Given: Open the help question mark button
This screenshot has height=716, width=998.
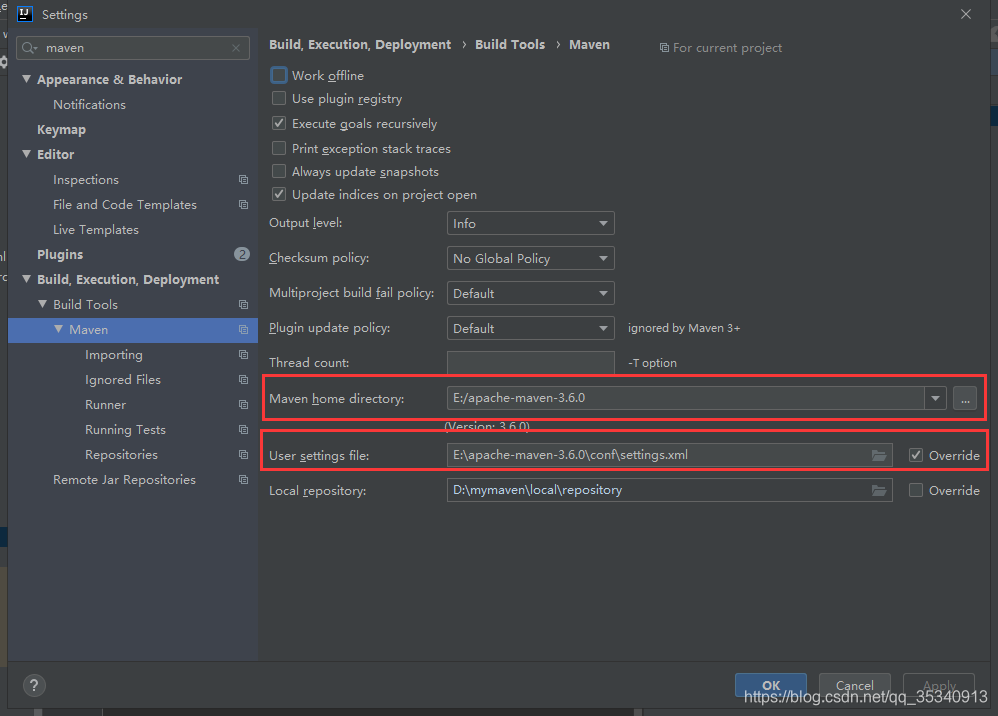Looking at the screenshot, I should tap(34, 685).
